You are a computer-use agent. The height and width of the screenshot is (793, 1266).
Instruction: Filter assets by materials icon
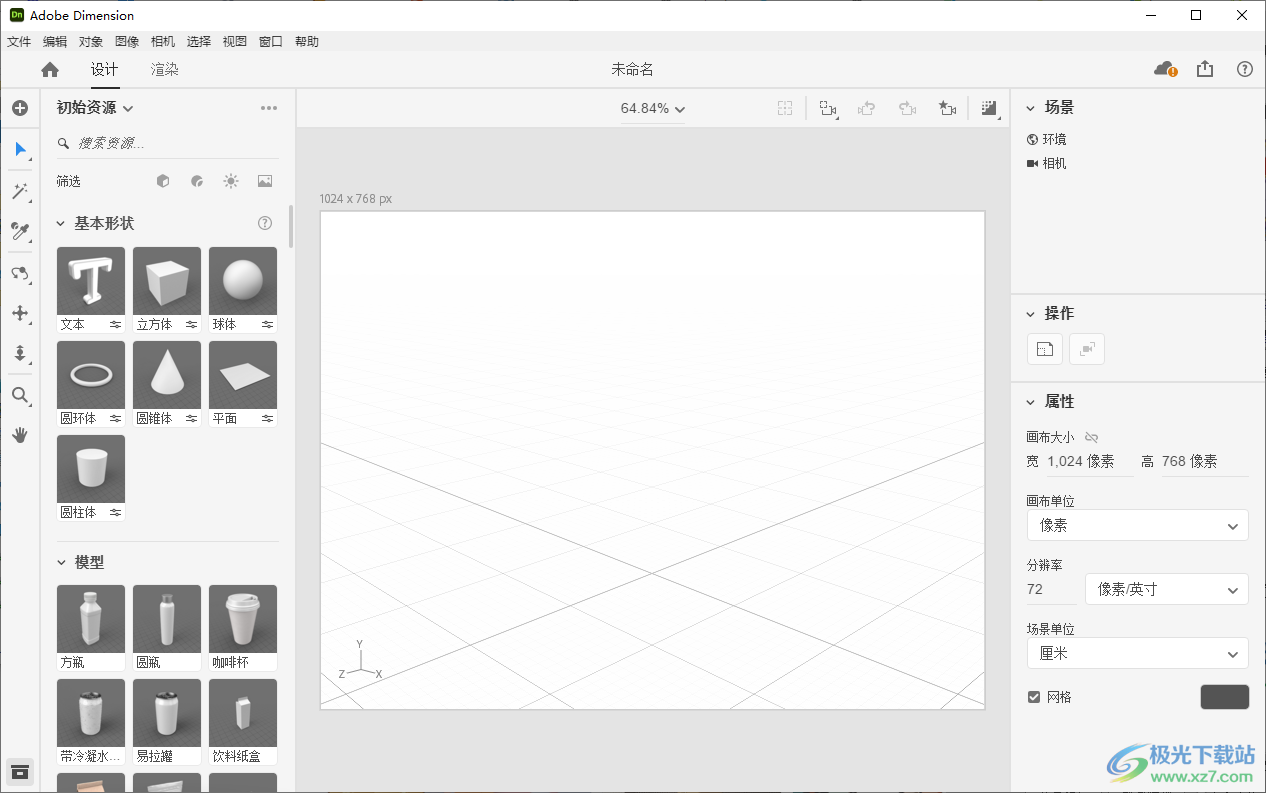(197, 181)
